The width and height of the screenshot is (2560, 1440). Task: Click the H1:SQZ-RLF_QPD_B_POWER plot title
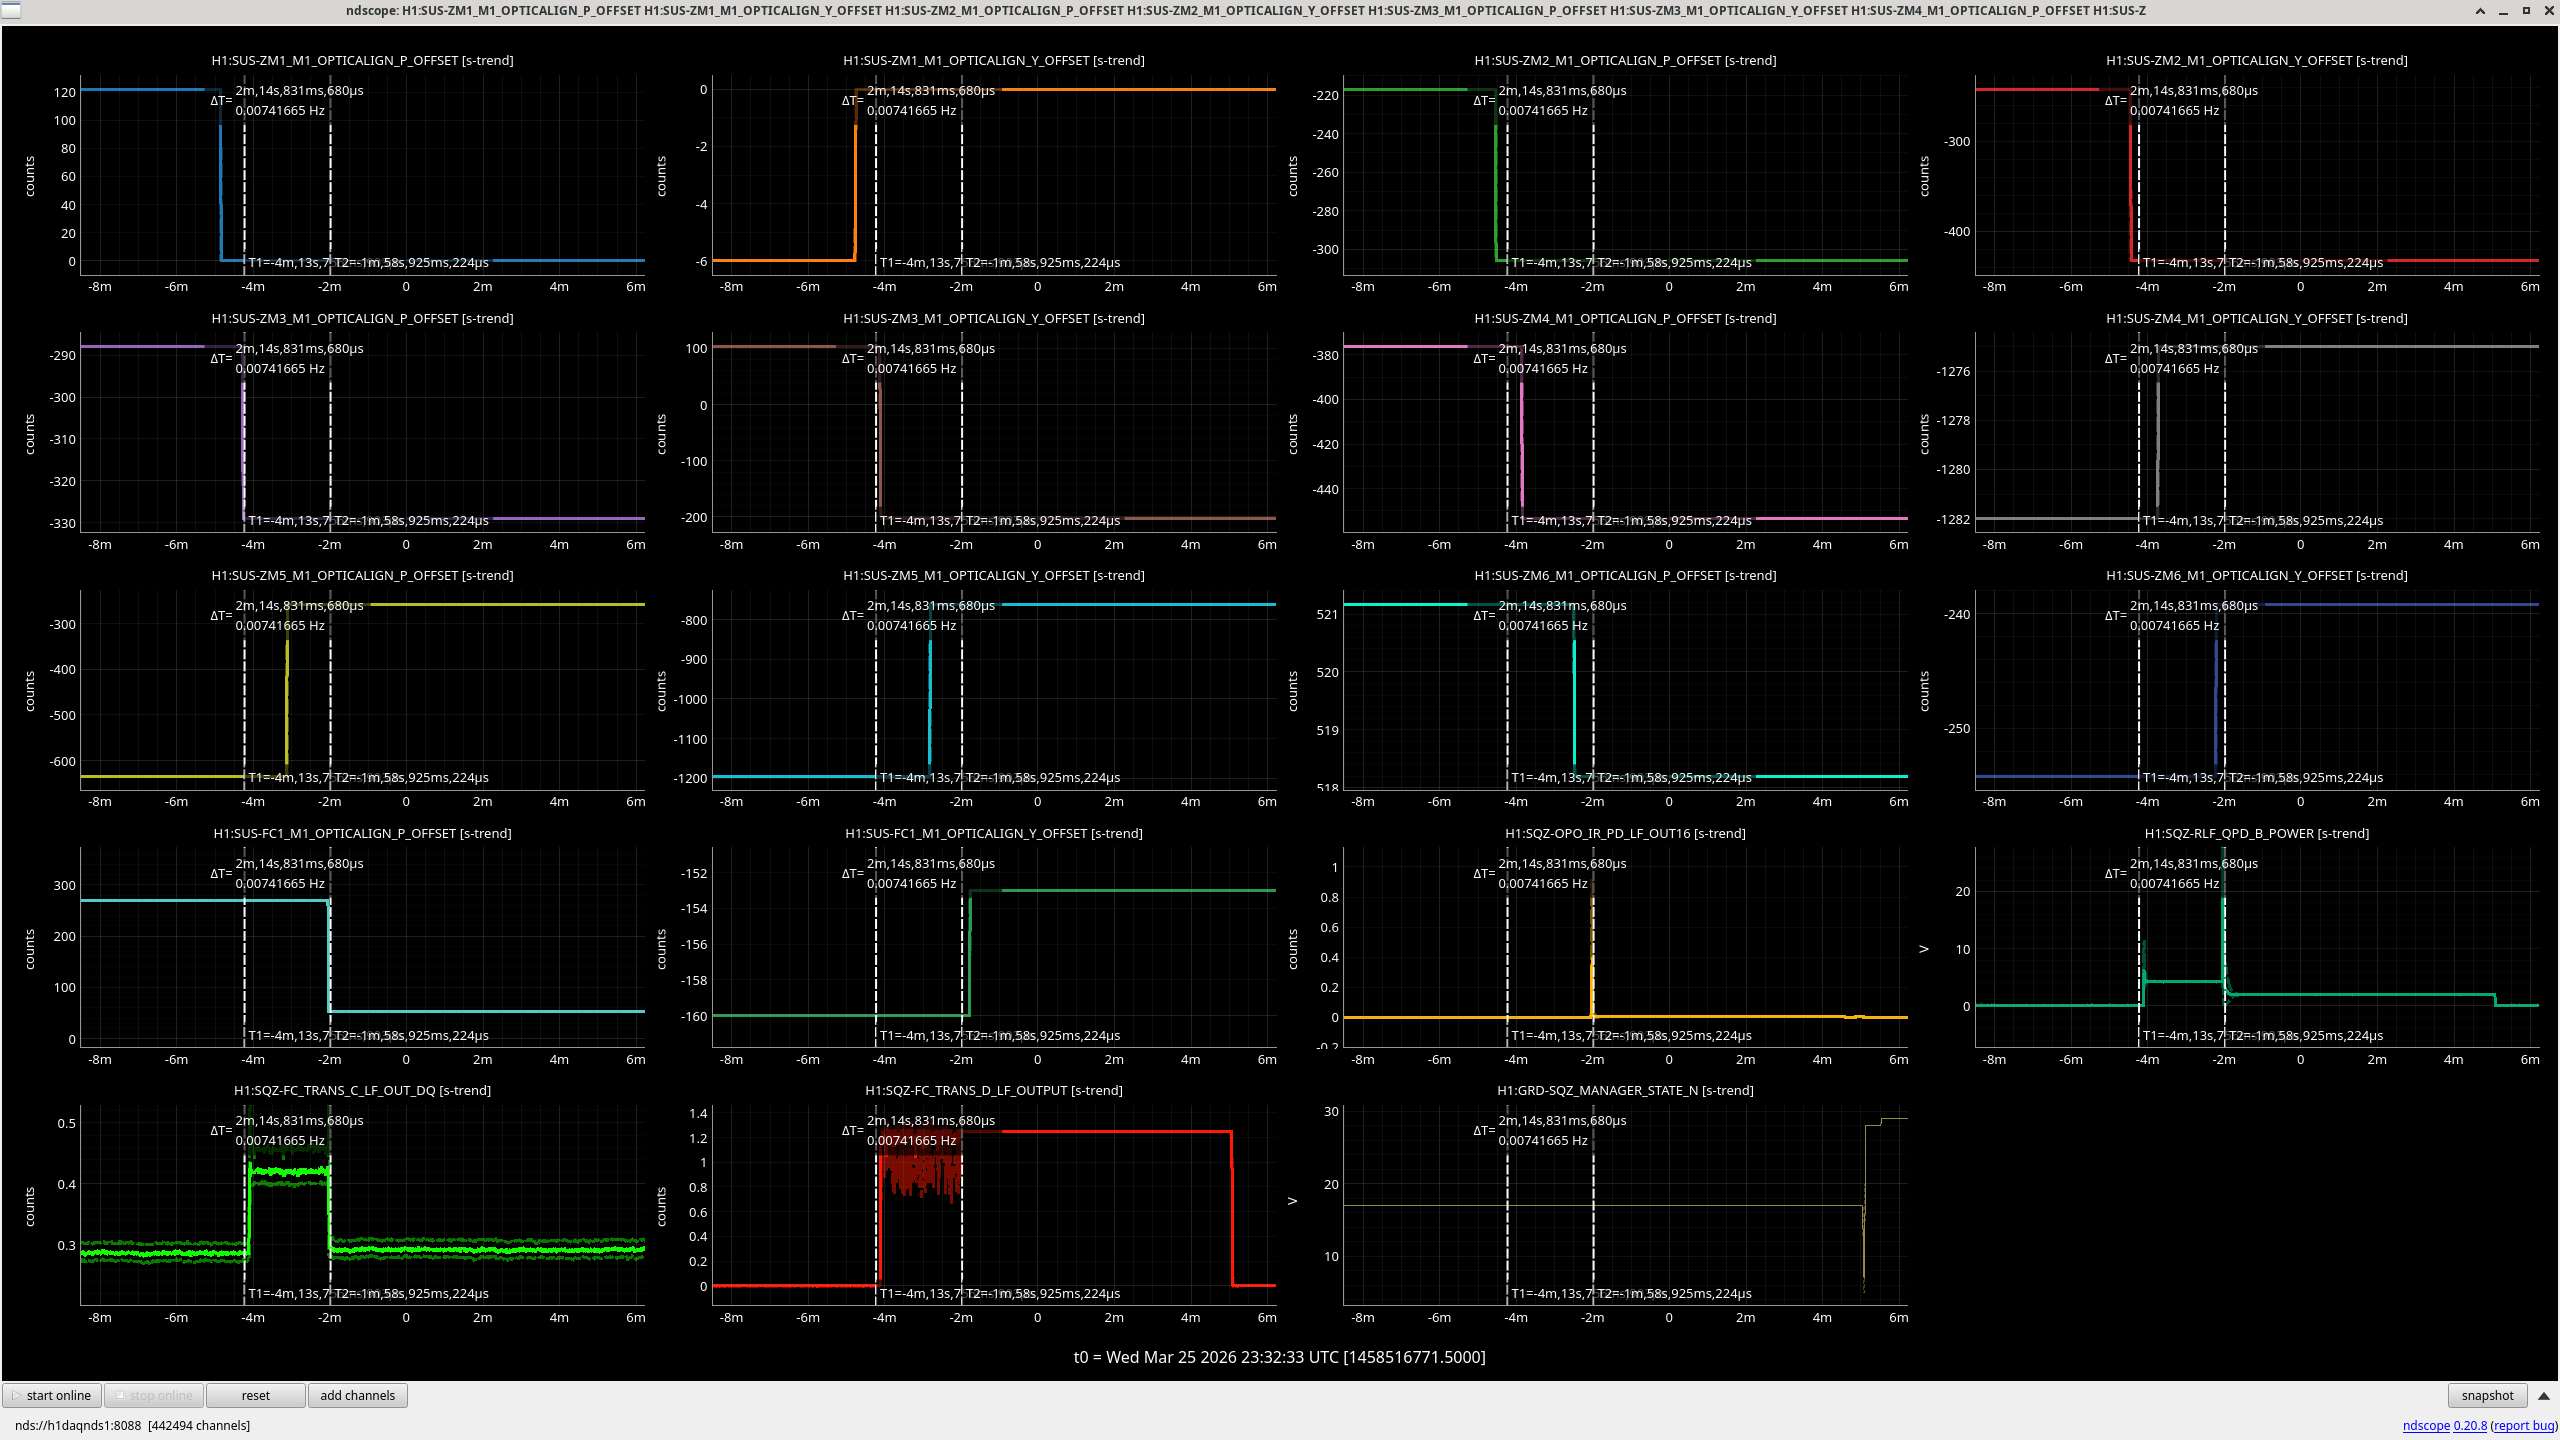pos(2256,833)
